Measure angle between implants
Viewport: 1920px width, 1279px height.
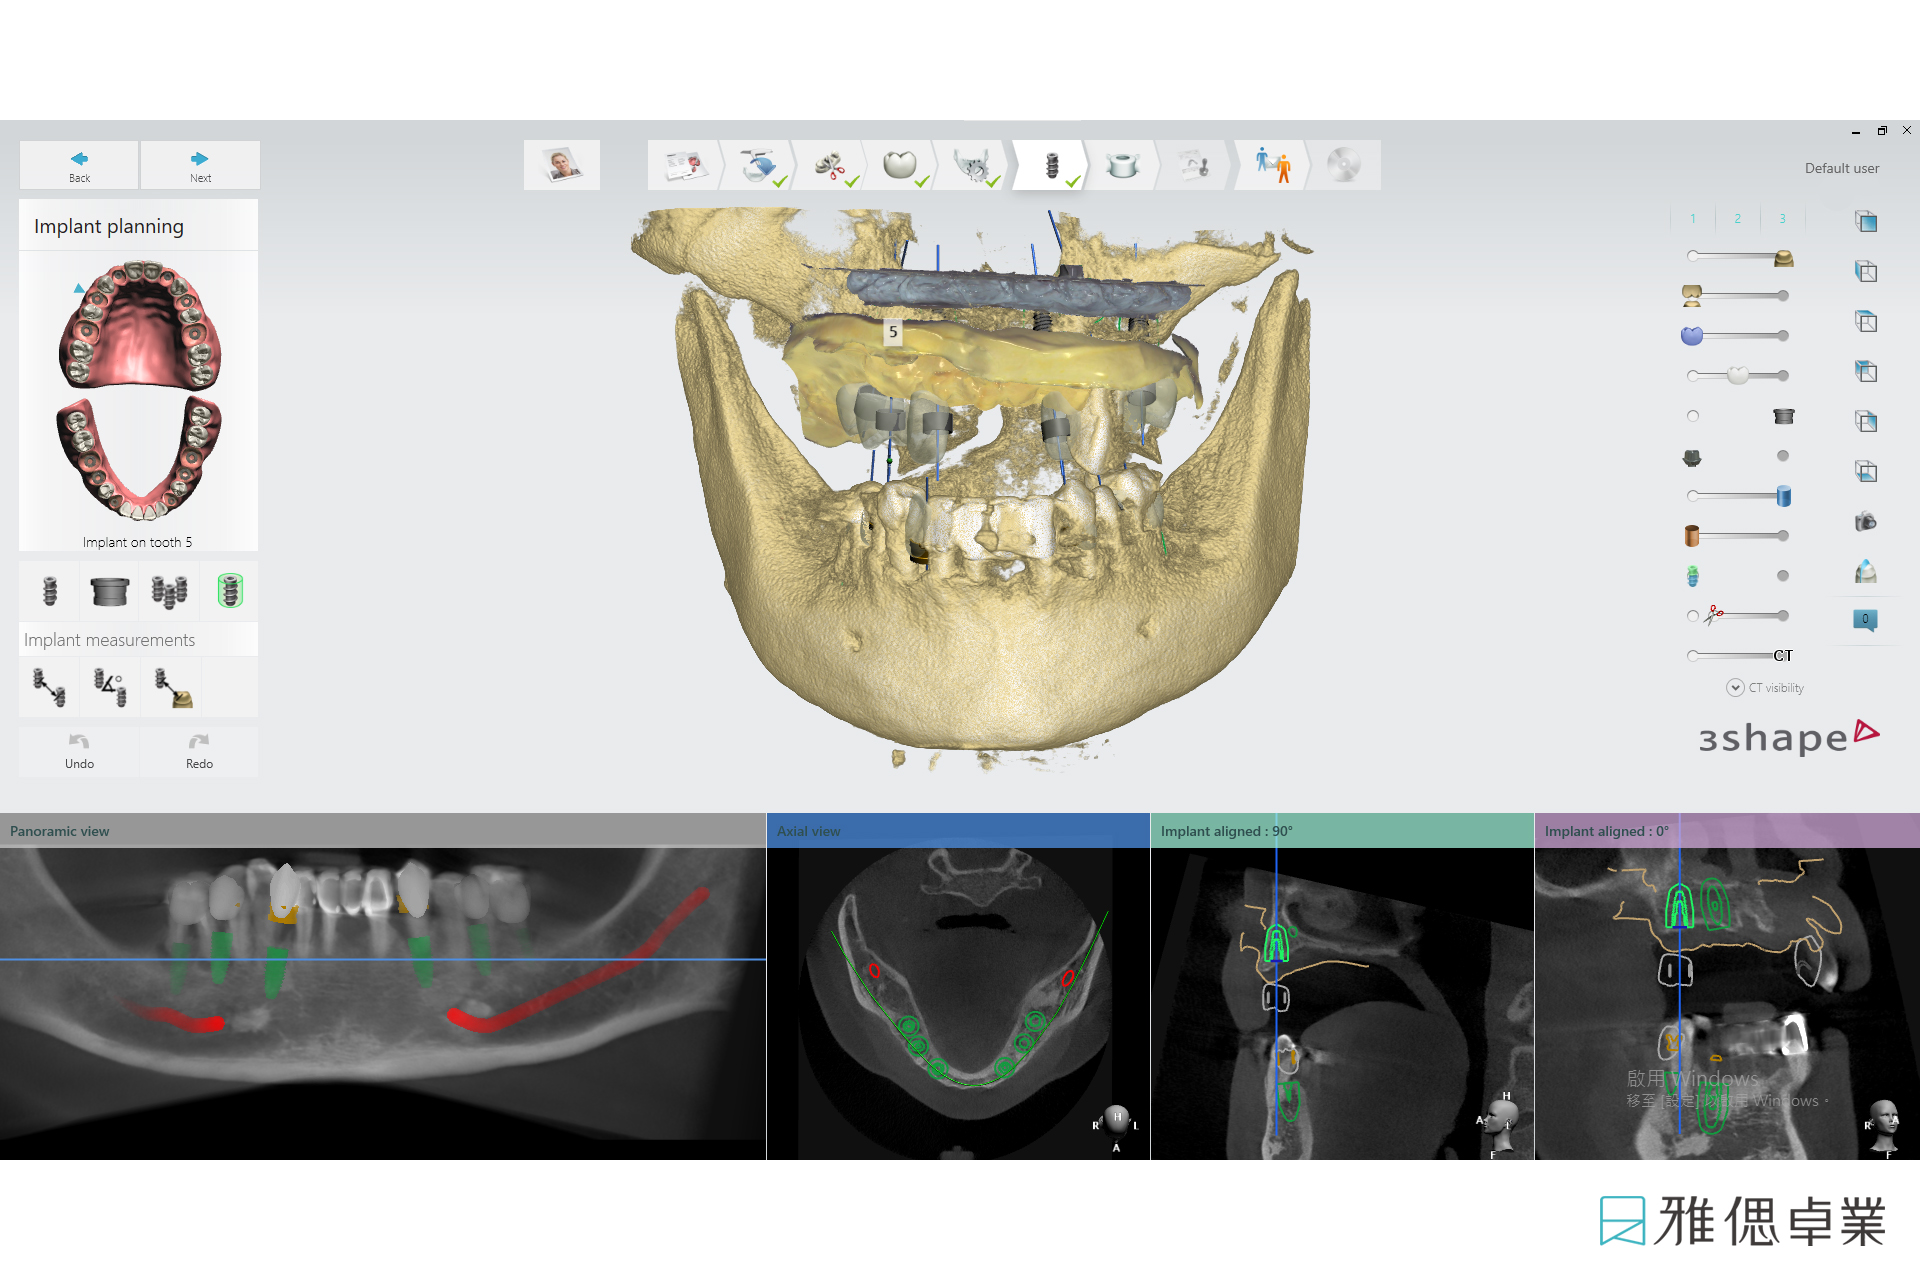[x=110, y=688]
